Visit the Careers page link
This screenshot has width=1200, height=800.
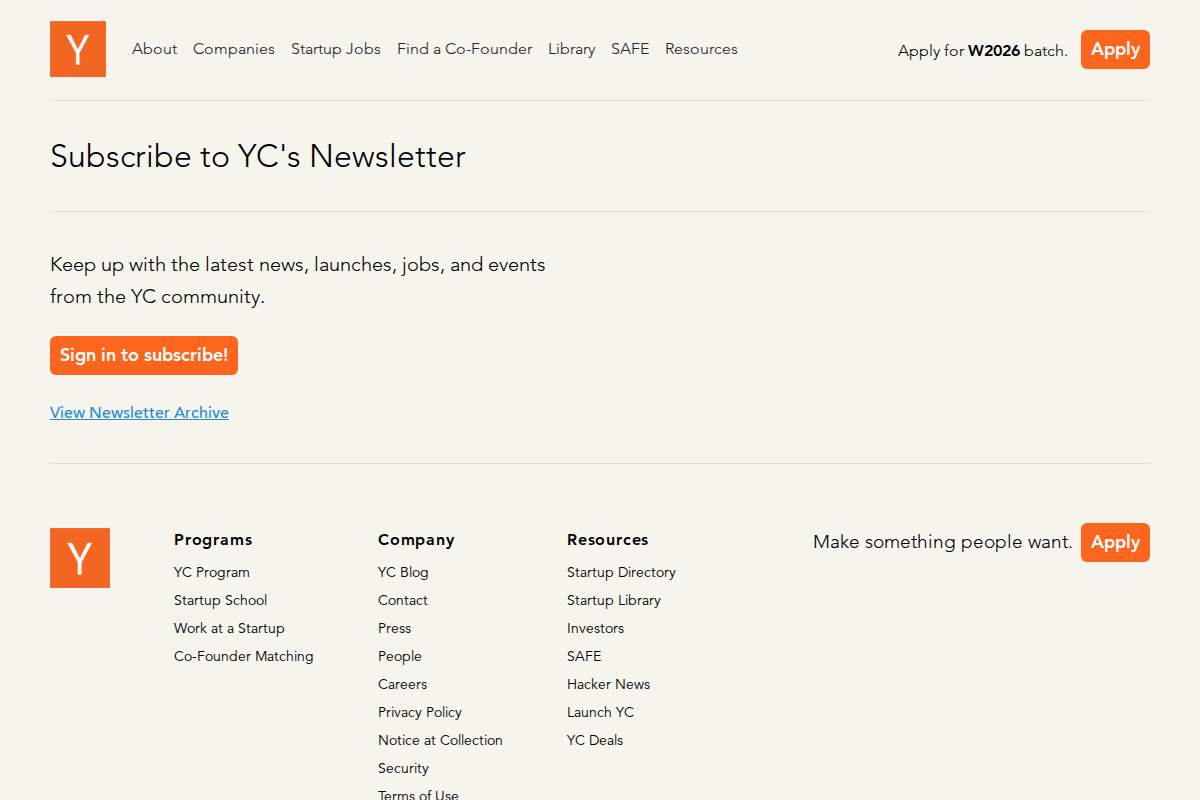[x=402, y=684]
